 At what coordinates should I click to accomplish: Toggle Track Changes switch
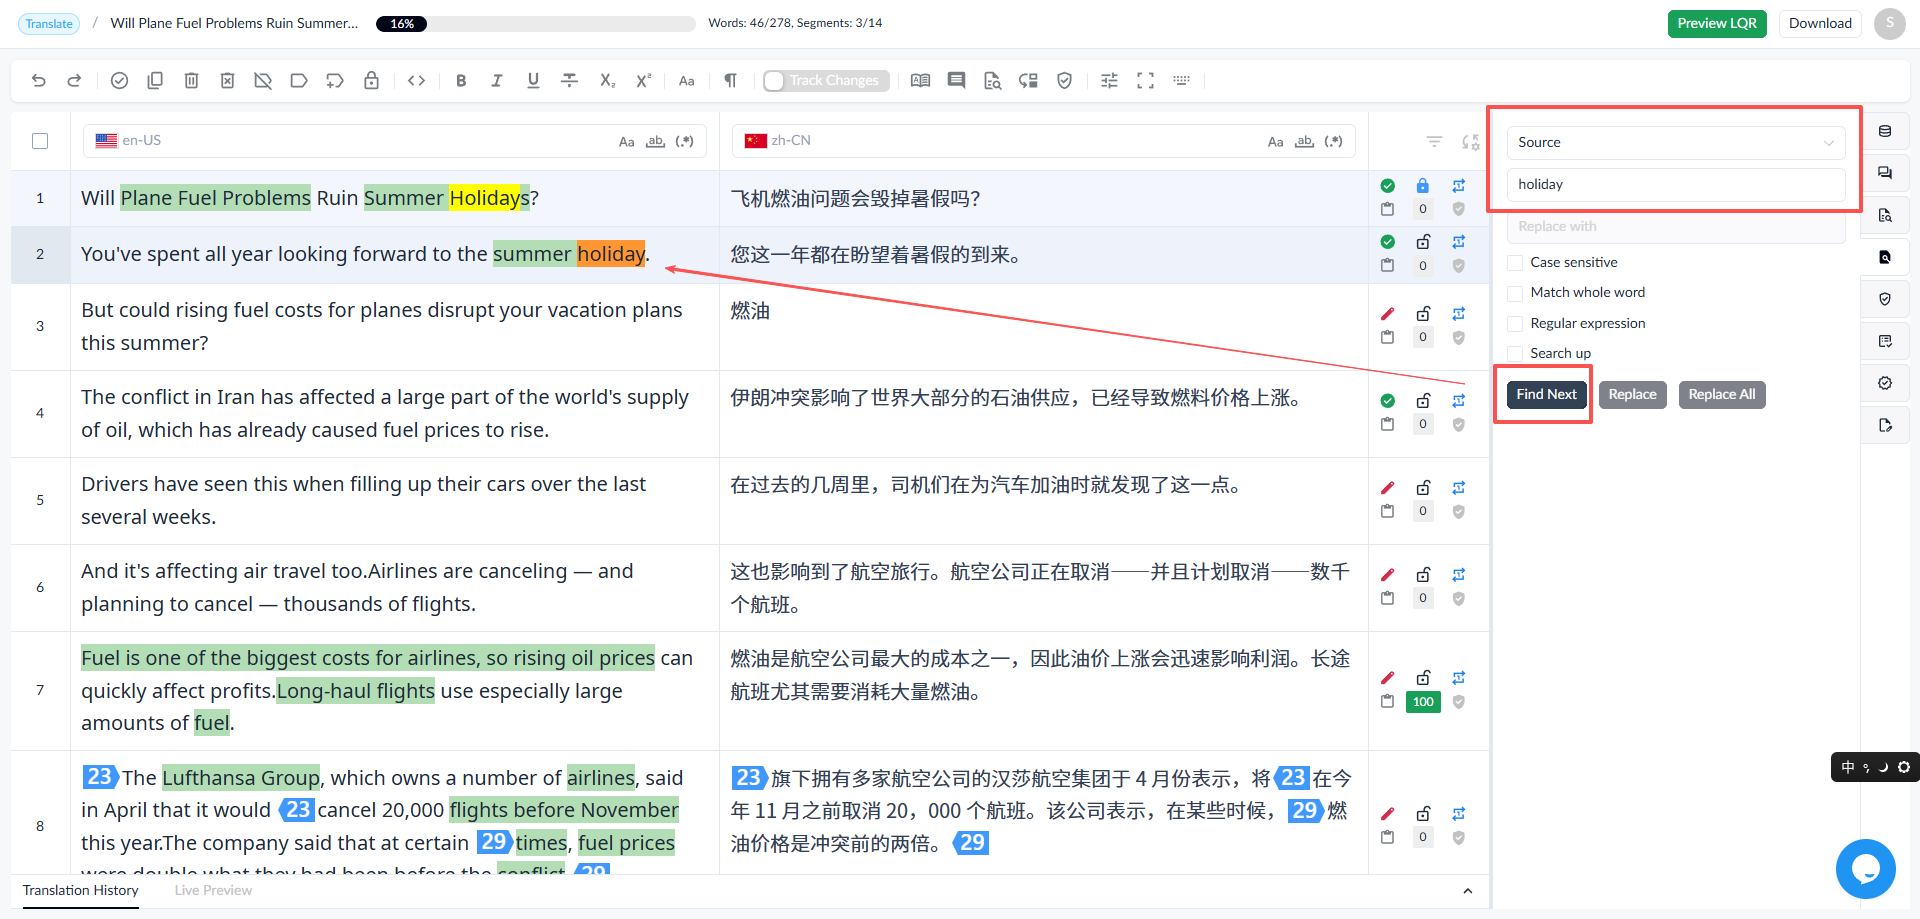point(825,81)
